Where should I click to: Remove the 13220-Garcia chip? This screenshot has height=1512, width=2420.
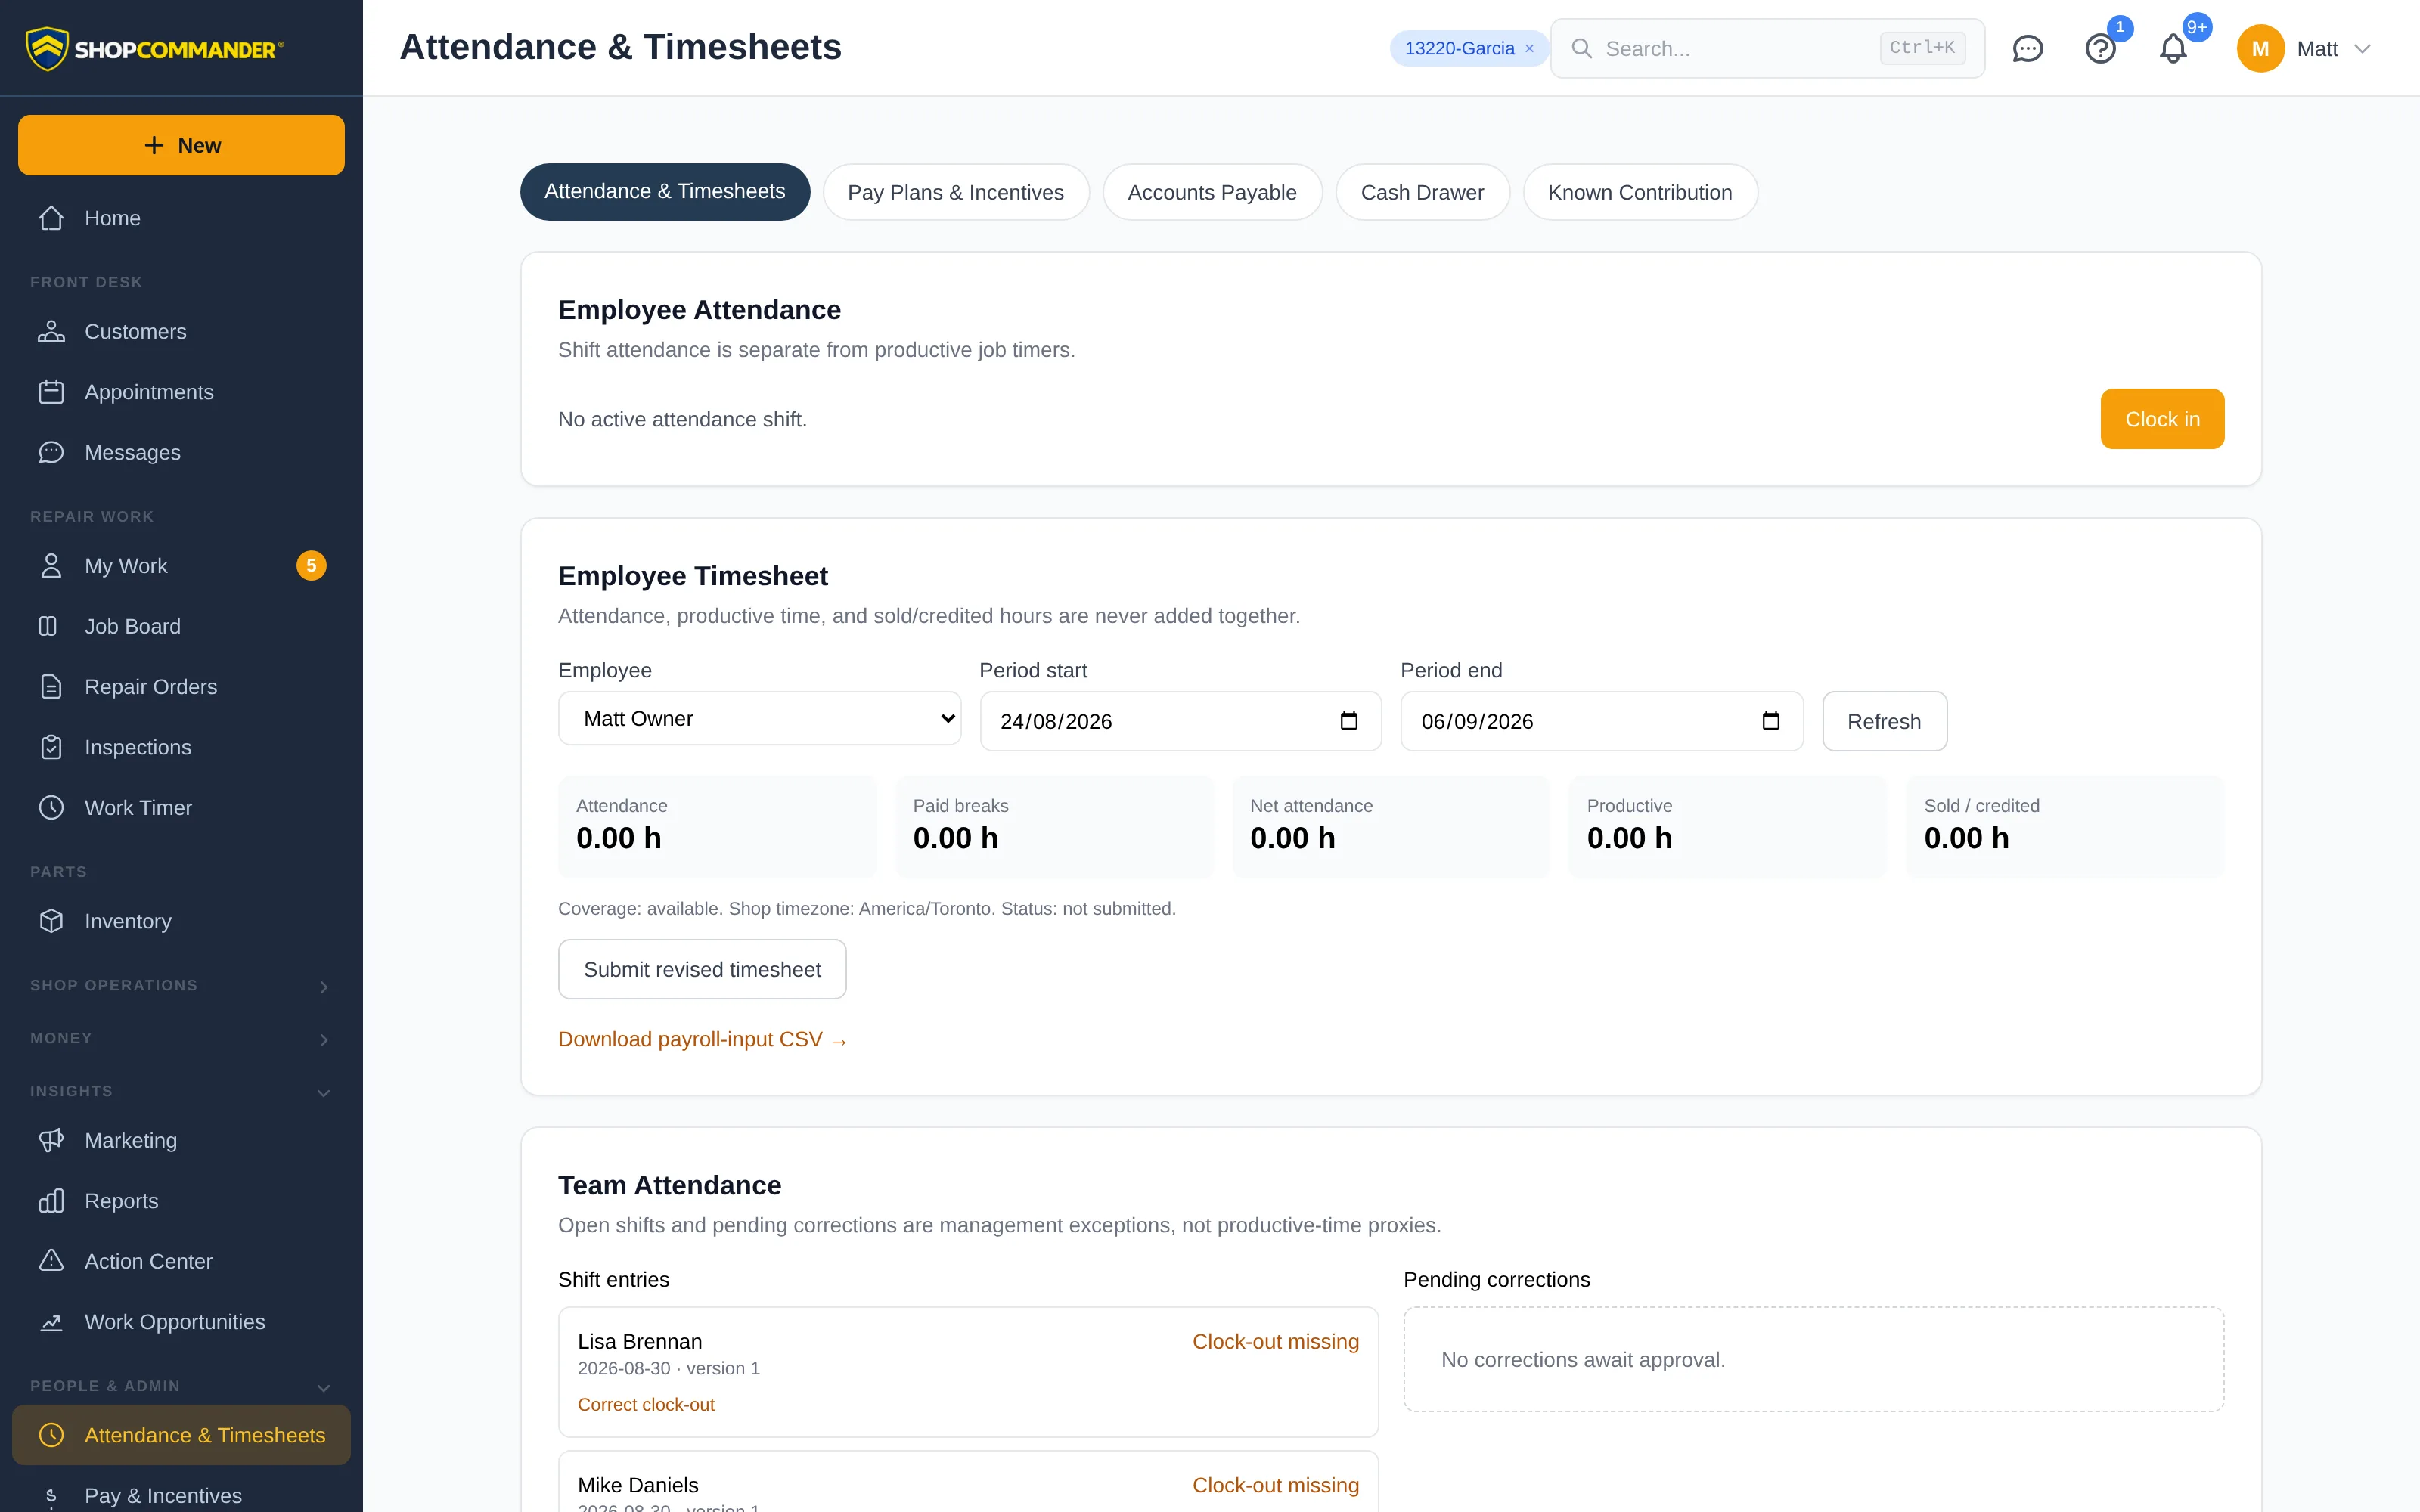click(x=1529, y=49)
